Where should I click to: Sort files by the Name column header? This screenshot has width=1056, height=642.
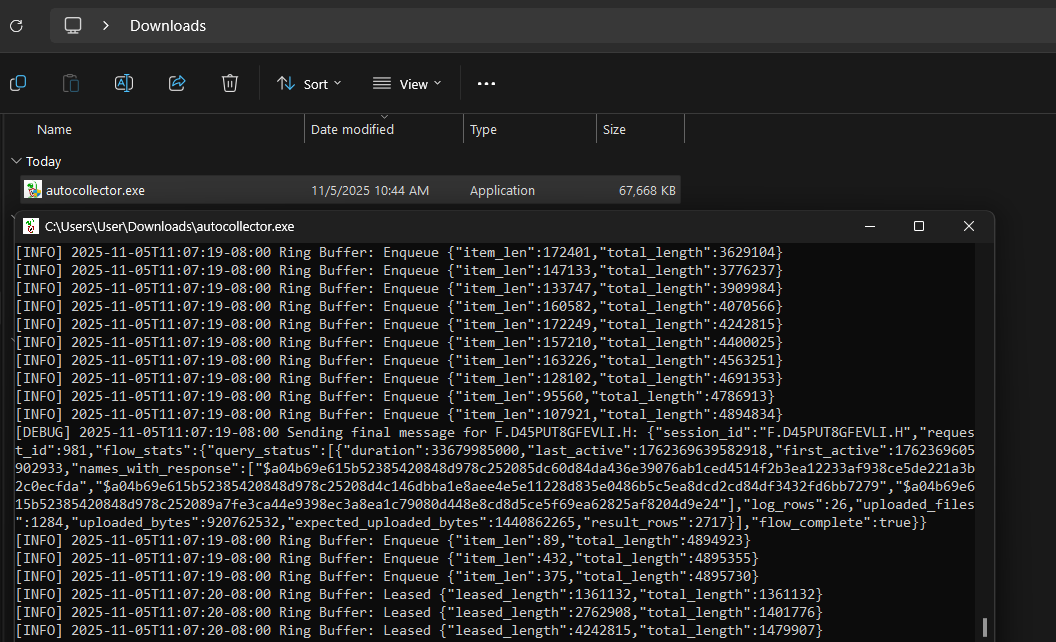pyautogui.click(x=55, y=129)
